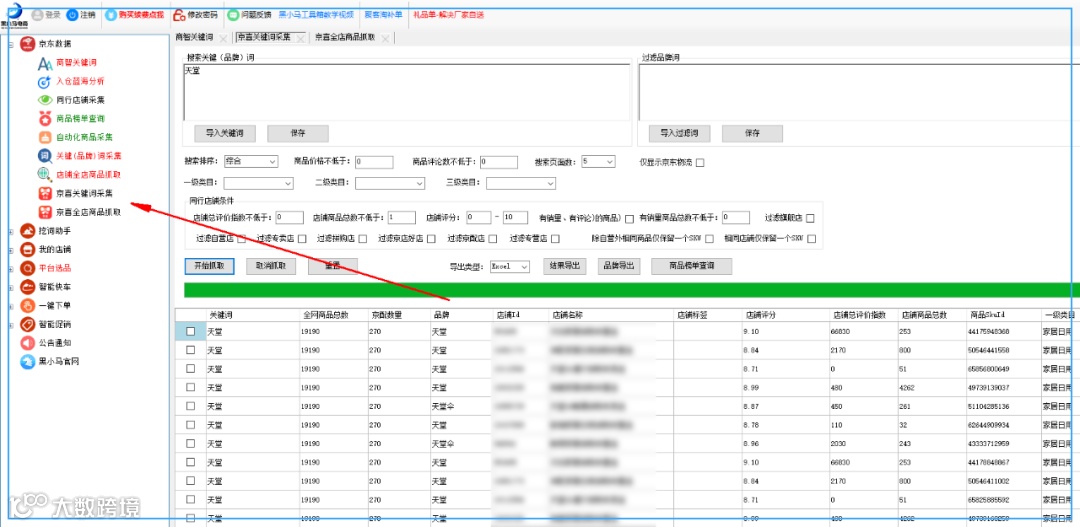The image size is (1080, 527).
Task: Switch to the 京喜全店商品抓取 tab
Action: pyautogui.click(x=345, y=37)
